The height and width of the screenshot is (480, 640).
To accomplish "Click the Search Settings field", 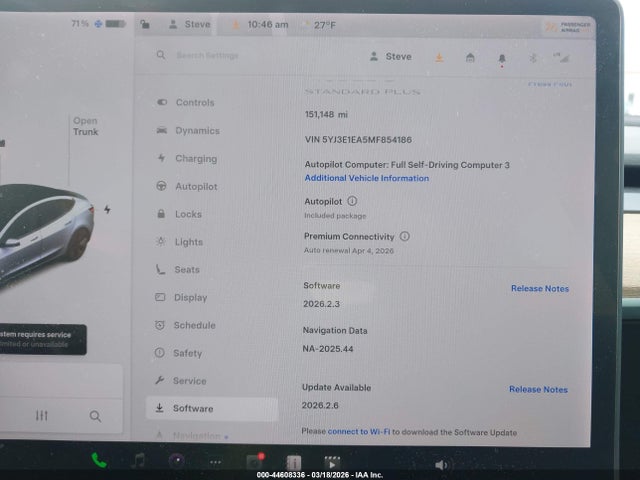I will [207, 56].
